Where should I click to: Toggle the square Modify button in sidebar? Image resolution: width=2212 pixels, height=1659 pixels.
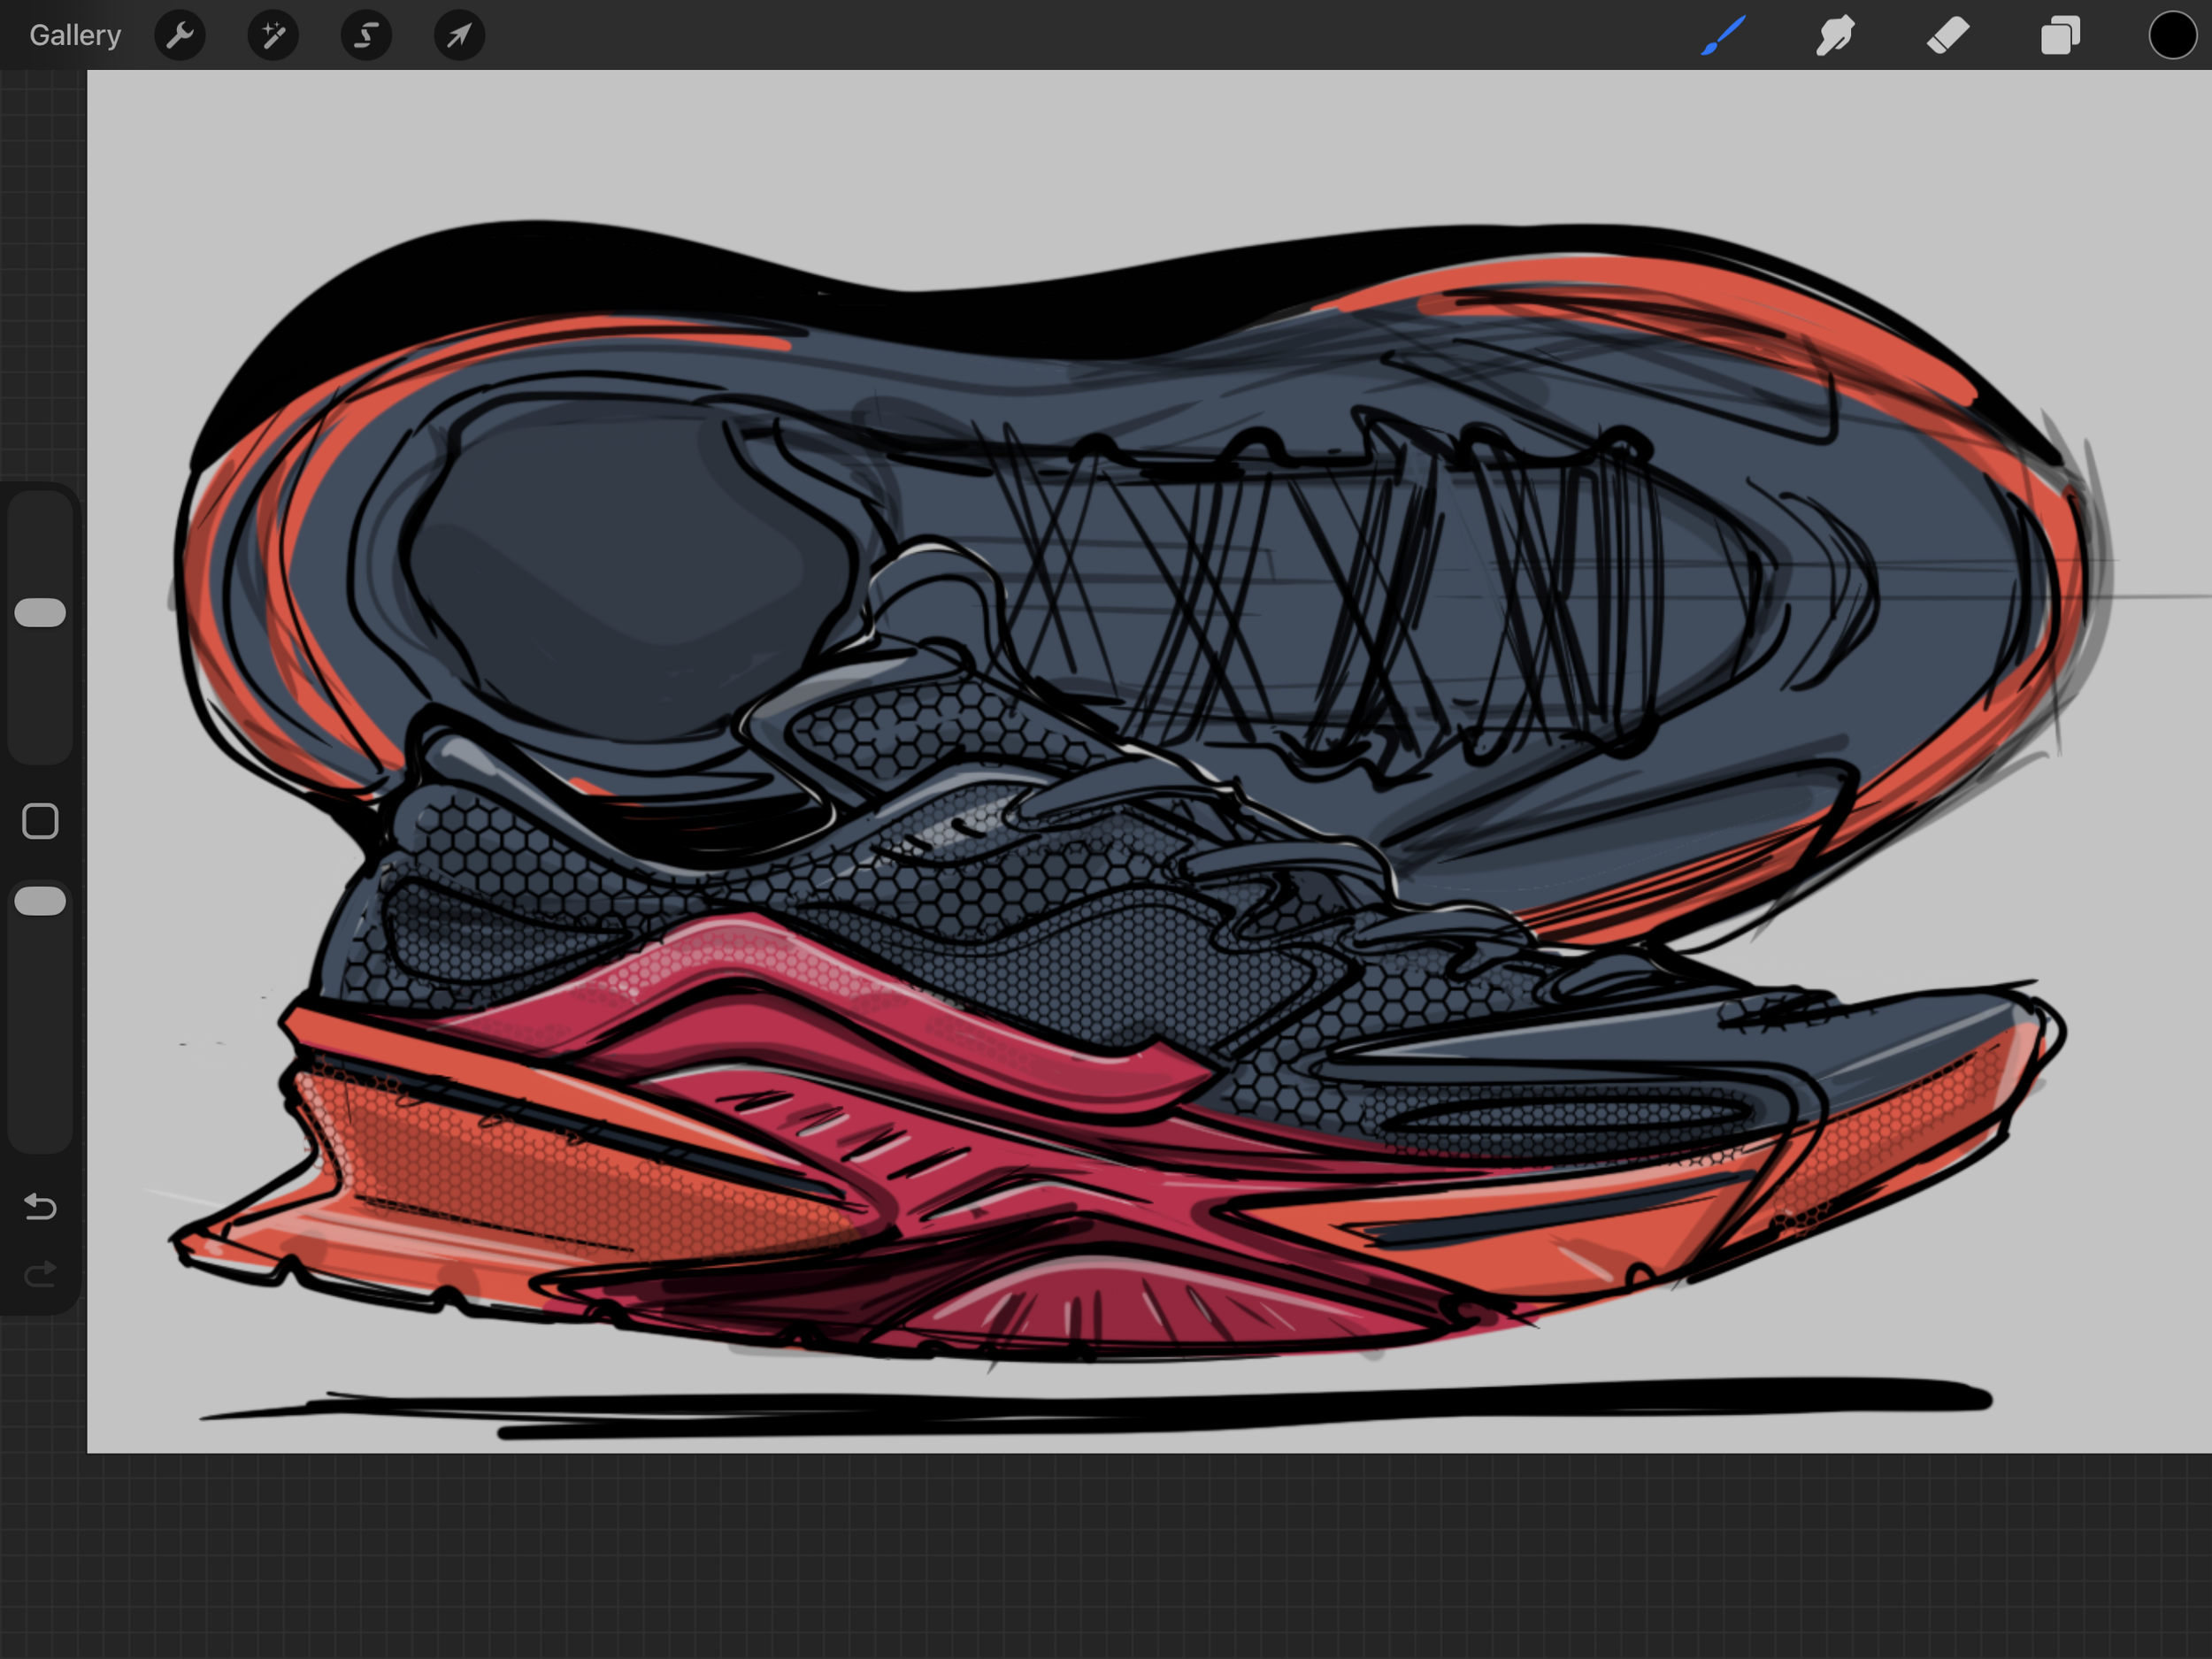coord(40,821)
